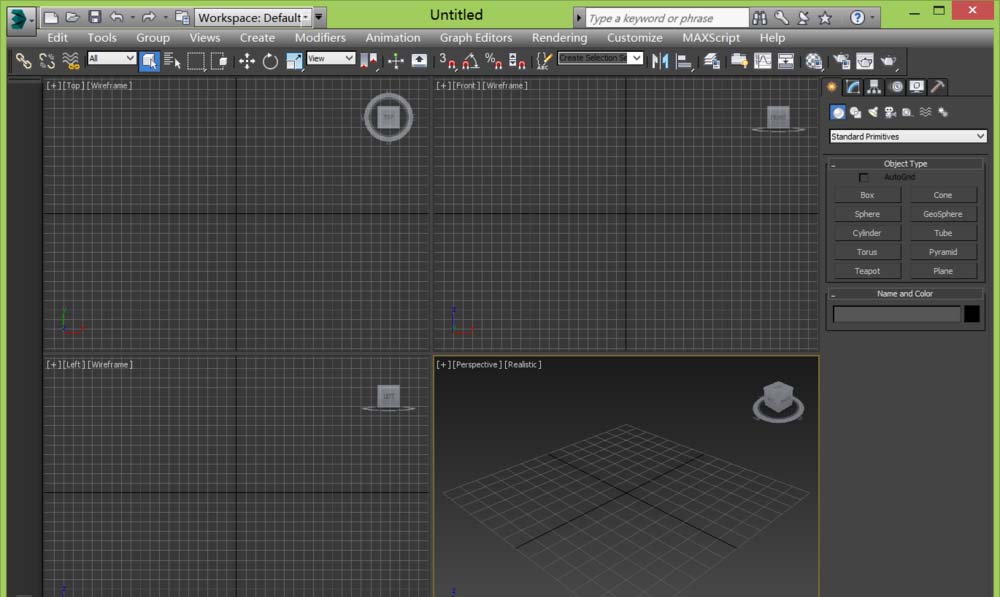Open the Rendered Frame Window
This screenshot has width=1000, height=597.
[865, 61]
